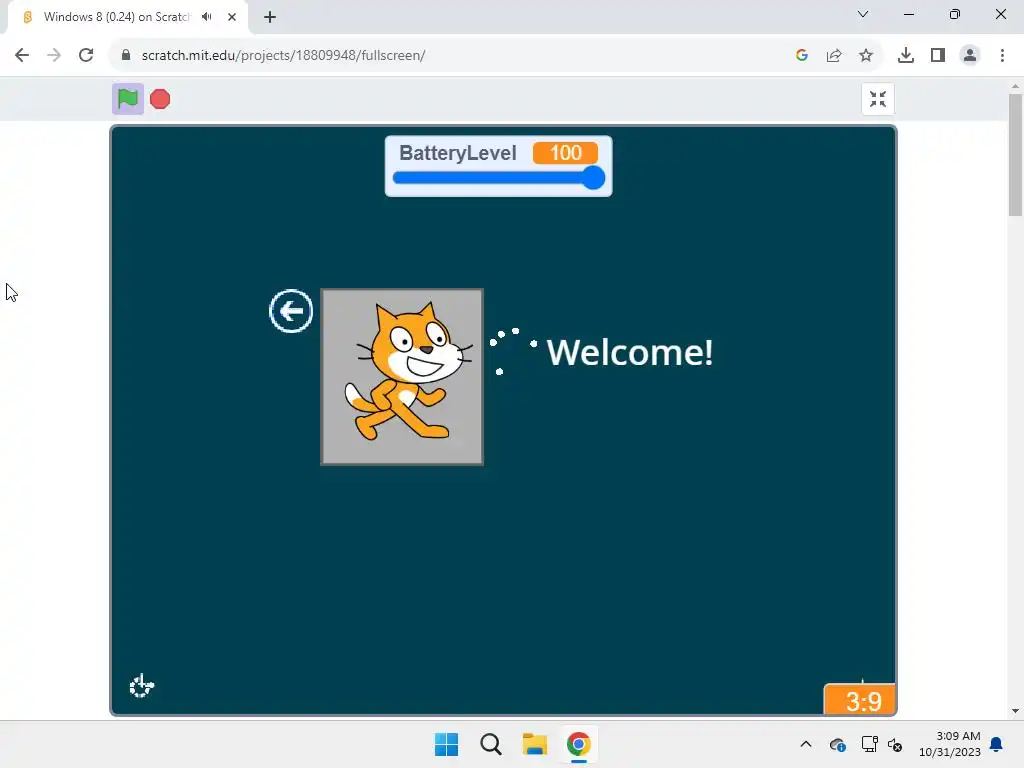This screenshot has width=1024, height=768.
Task: Click the BatteryLevel value 100
Action: (x=566, y=153)
